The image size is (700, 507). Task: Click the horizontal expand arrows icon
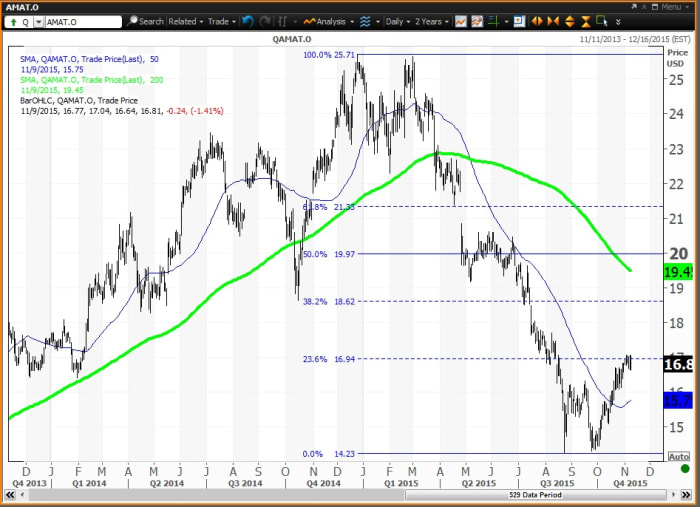point(537,21)
